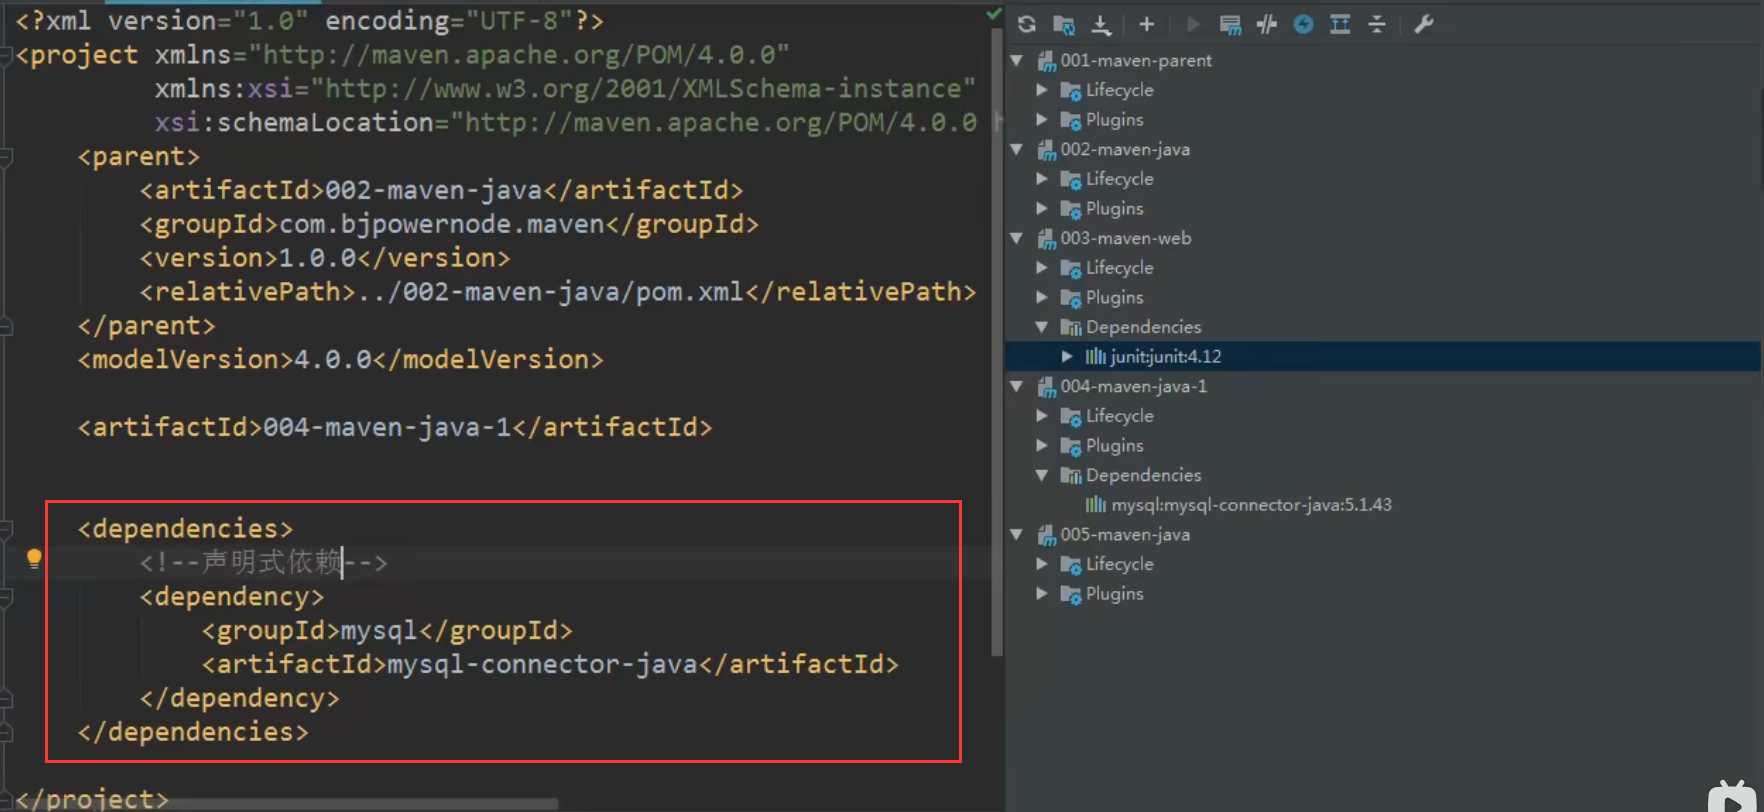Click Lifecycle label under 004-maven-java-1

click(x=1120, y=416)
